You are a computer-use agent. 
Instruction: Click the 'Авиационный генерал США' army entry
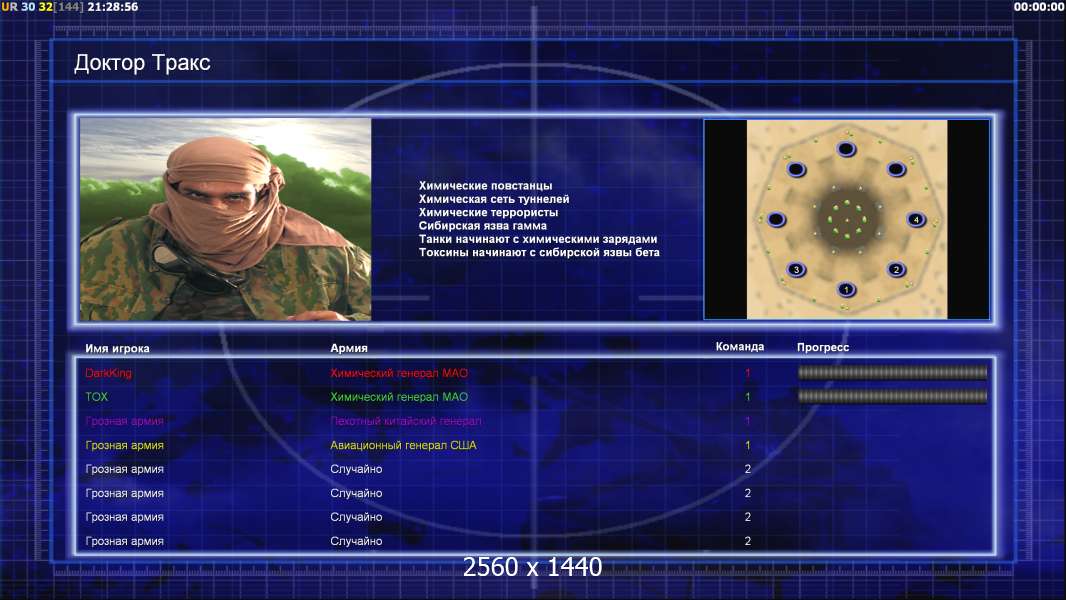(x=403, y=446)
